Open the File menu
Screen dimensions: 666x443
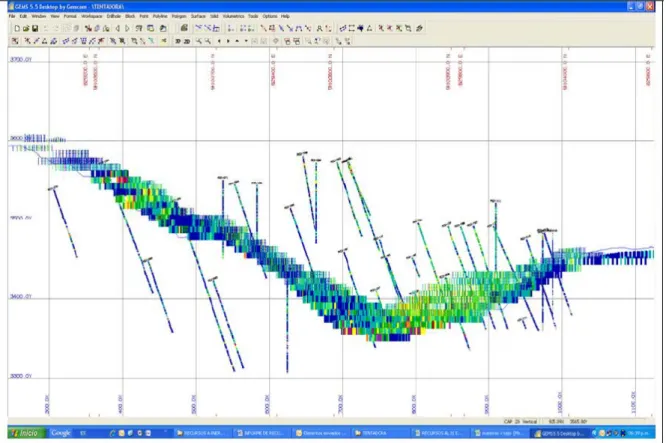[12, 16]
